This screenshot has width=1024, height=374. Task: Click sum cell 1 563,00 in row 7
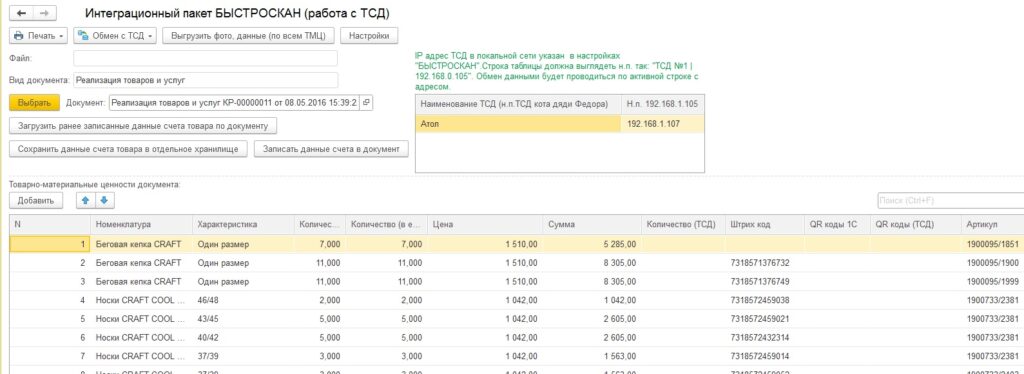coord(592,356)
